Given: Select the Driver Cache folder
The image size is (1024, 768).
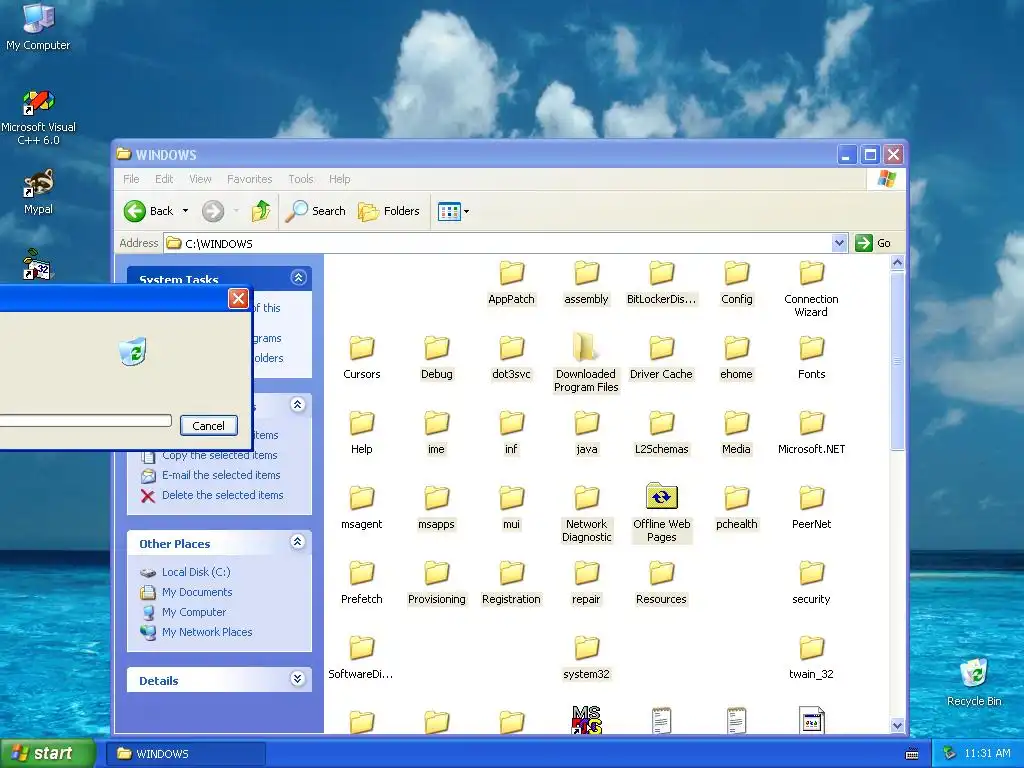Looking at the screenshot, I should [x=661, y=358].
